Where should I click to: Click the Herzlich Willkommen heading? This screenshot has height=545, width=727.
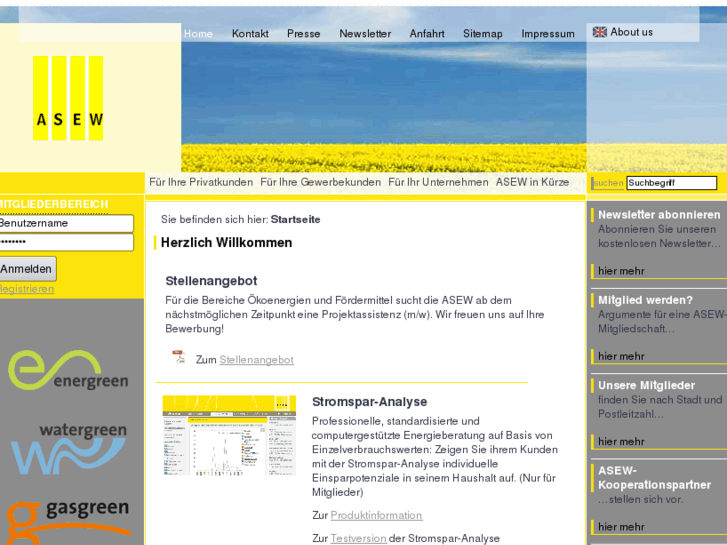[x=226, y=243]
